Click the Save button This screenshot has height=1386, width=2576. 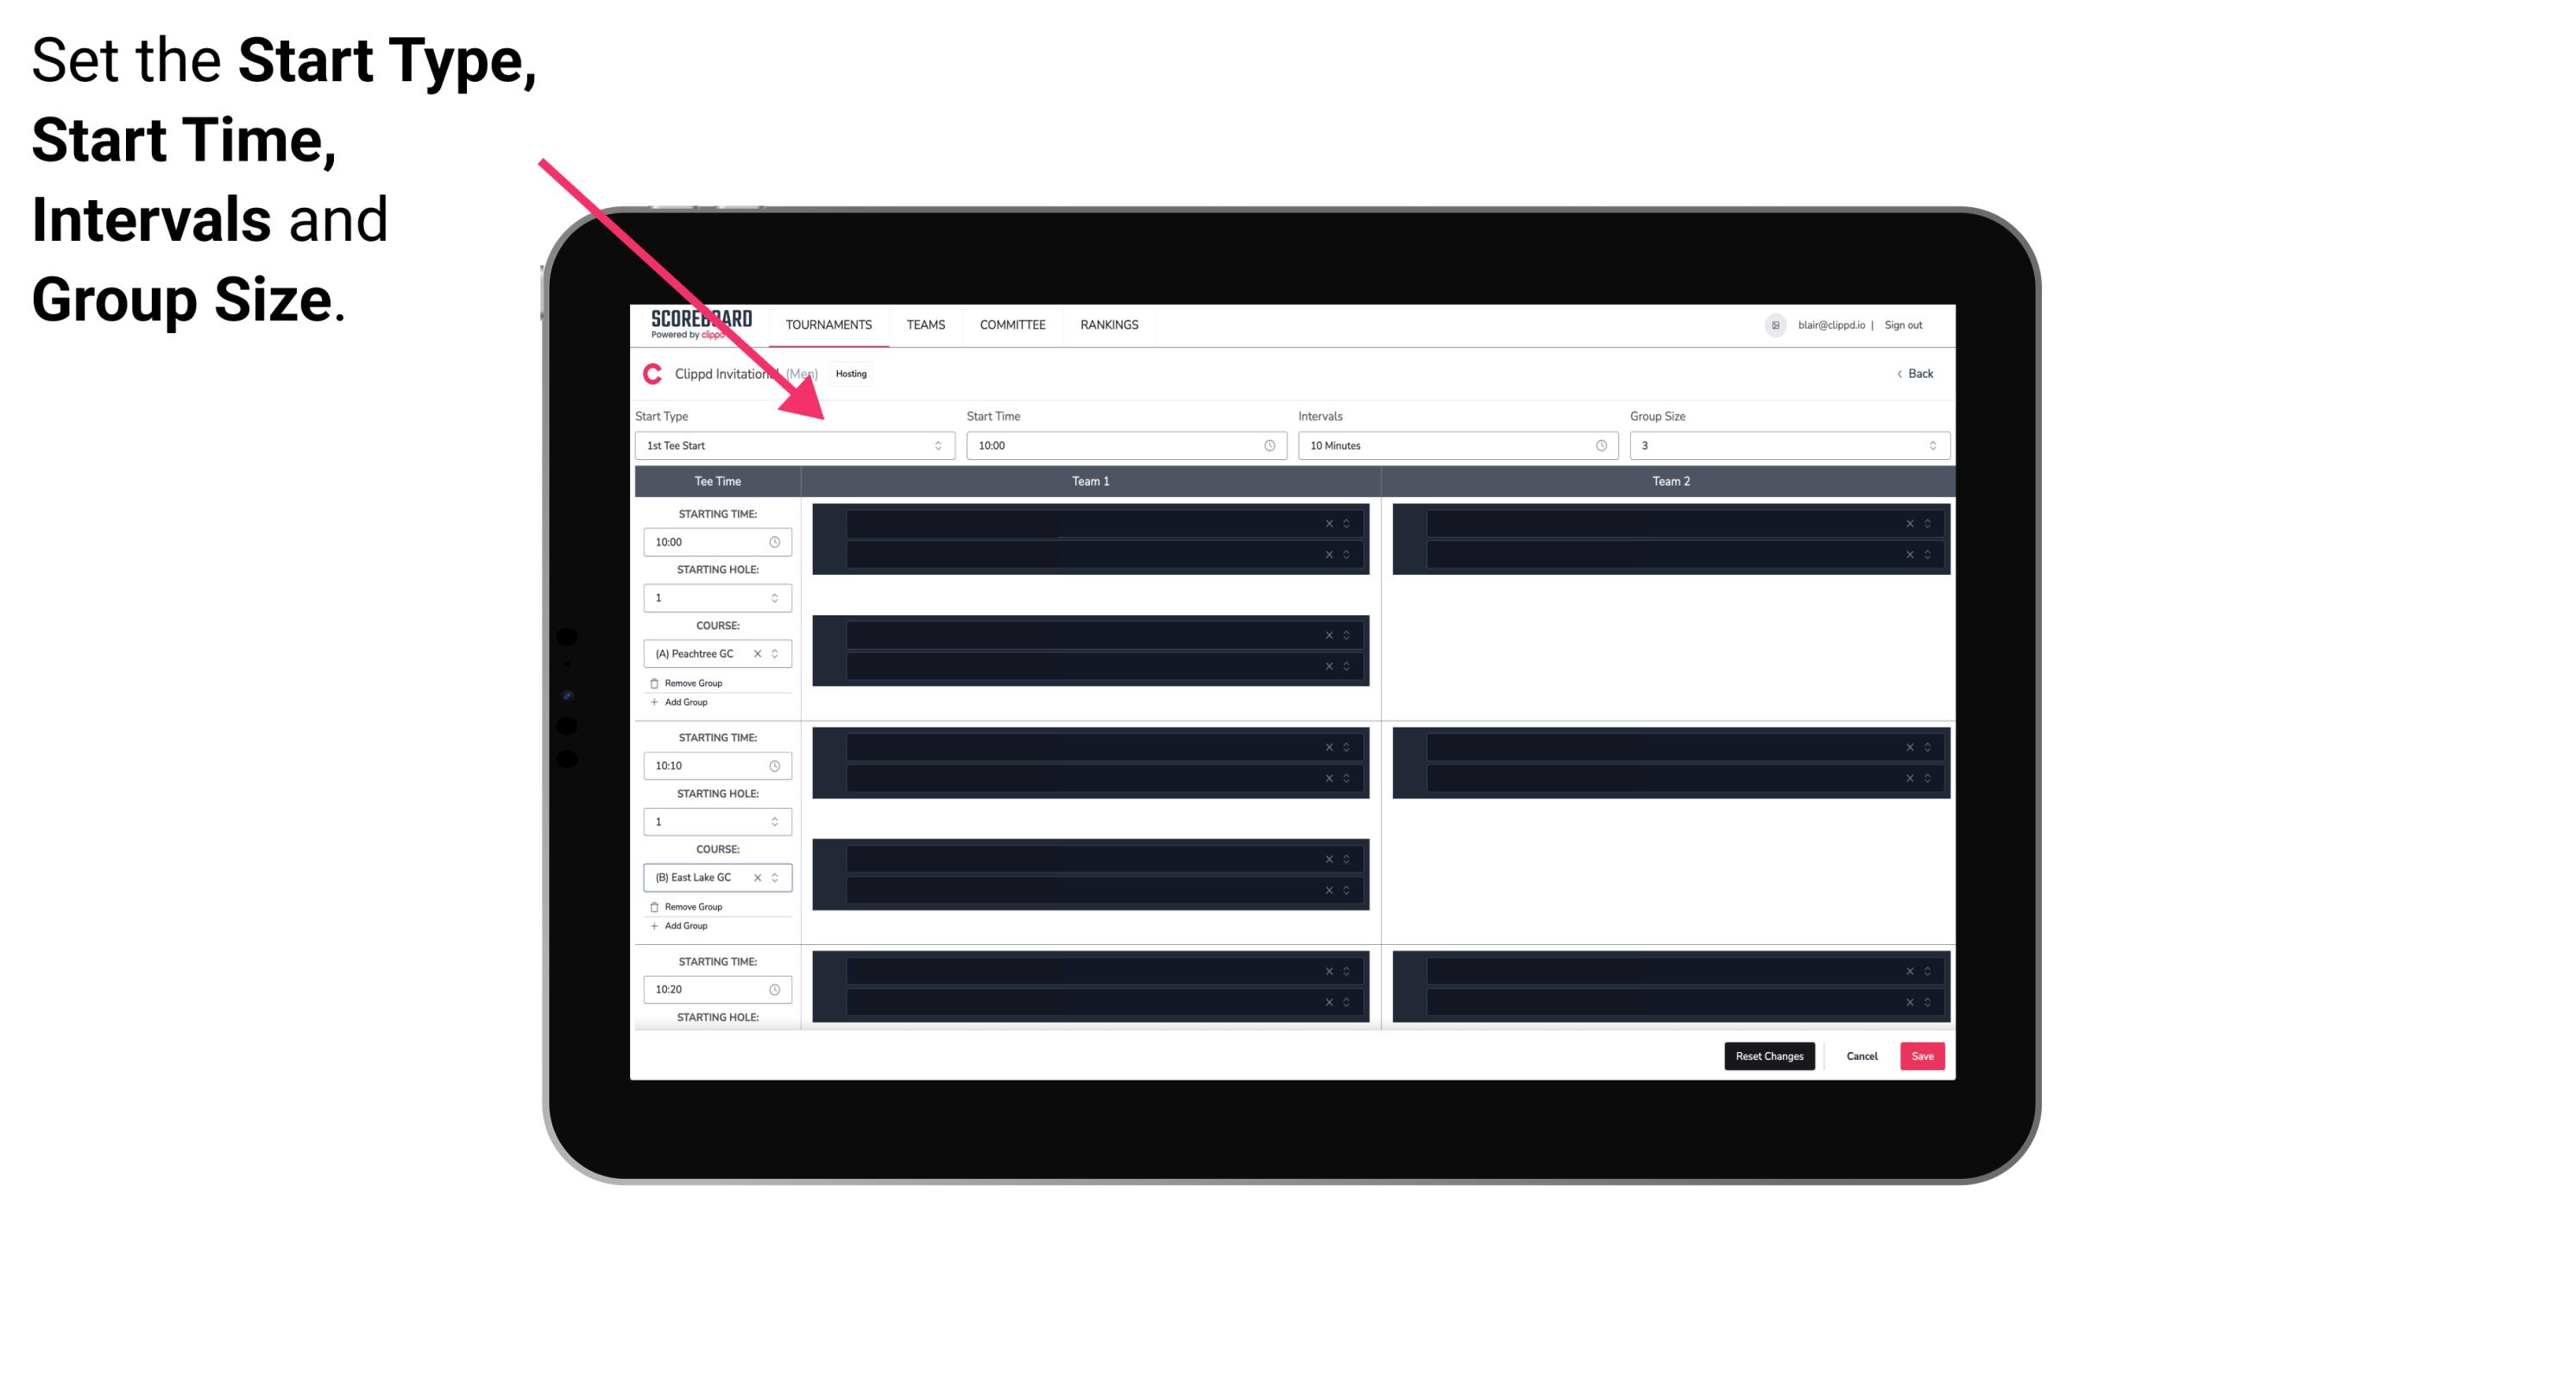click(x=1921, y=1055)
